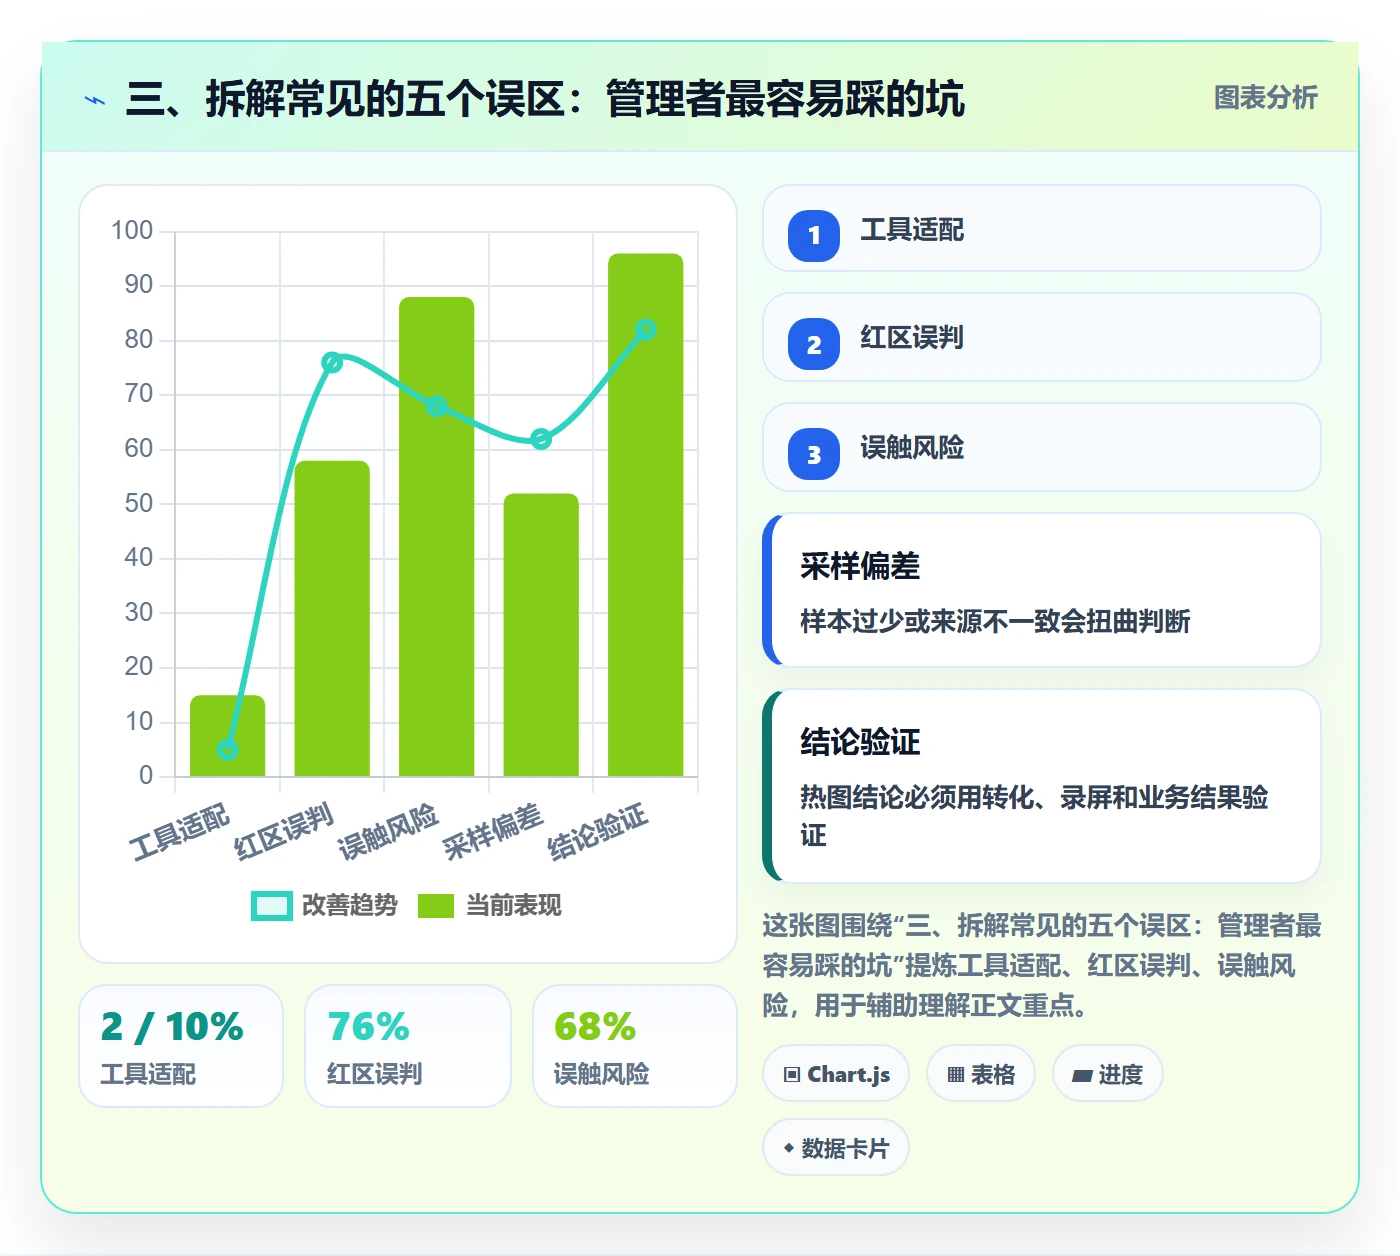The height and width of the screenshot is (1256, 1400).
Task: Click the text 样本过少或来源不一致会扭曲判断
Action: (x=995, y=622)
